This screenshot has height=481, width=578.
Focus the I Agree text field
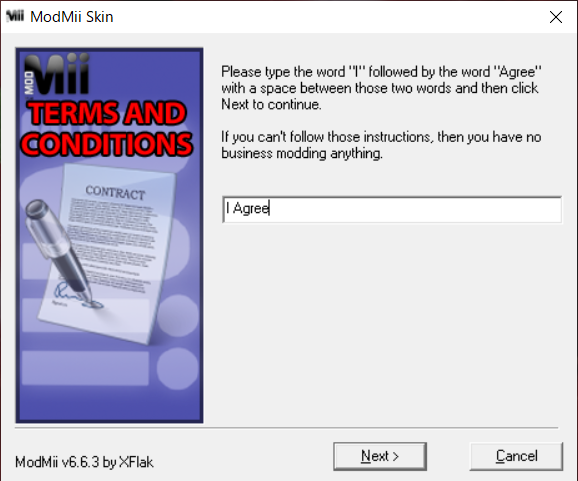[392, 209]
